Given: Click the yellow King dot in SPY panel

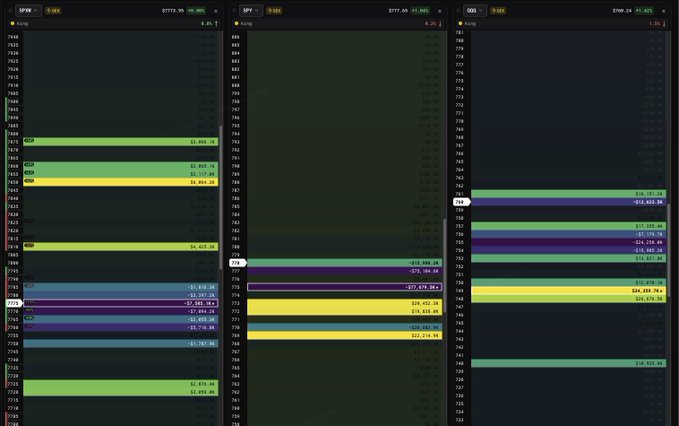Looking at the screenshot, I should [x=236, y=23].
